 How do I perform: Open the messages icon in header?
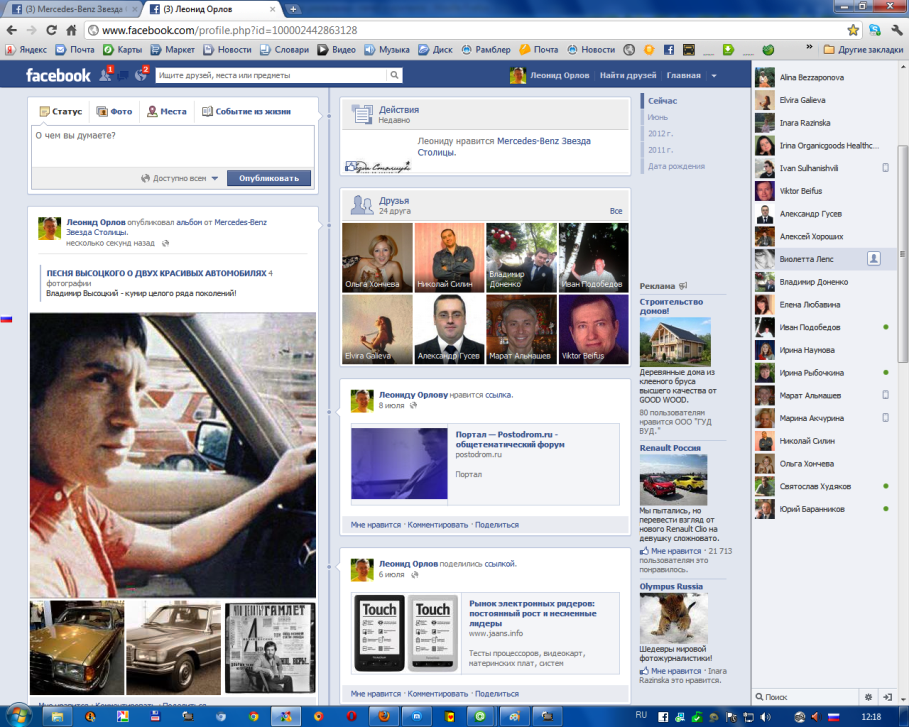(x=123, y=75)
